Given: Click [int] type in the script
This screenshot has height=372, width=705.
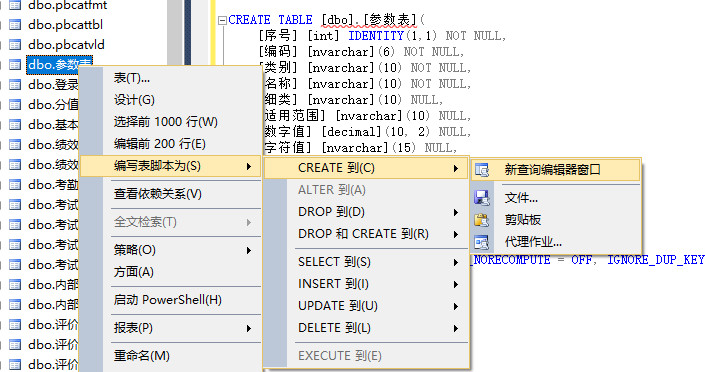Looking at the screenshot, I should pyautogui.click(x=323, y=36).
